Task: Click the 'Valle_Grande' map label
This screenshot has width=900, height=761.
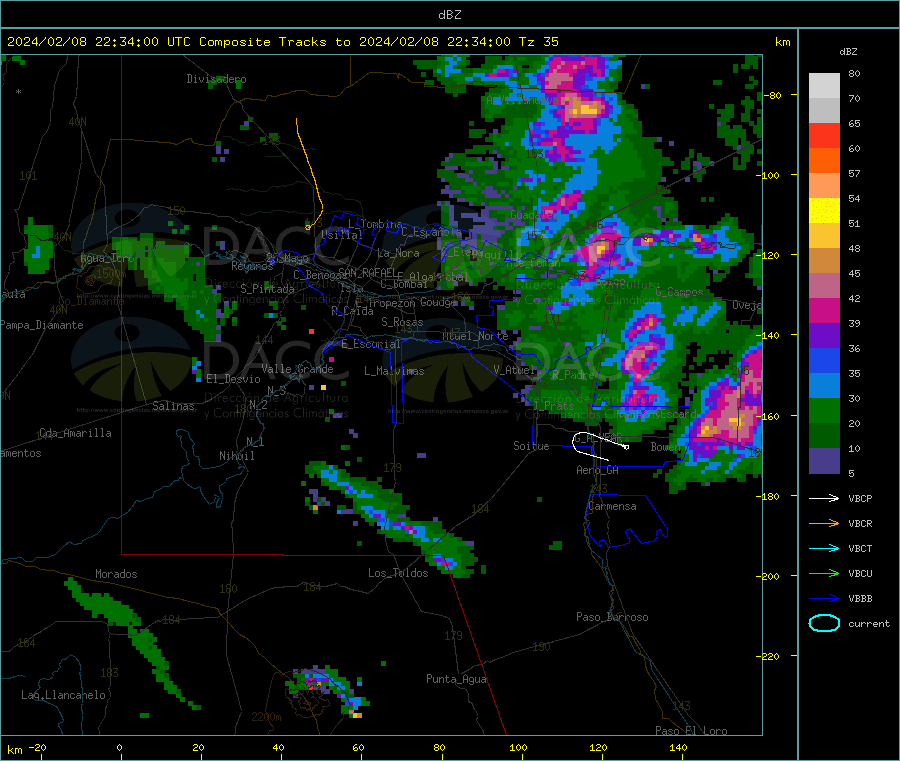Action: 297,369
